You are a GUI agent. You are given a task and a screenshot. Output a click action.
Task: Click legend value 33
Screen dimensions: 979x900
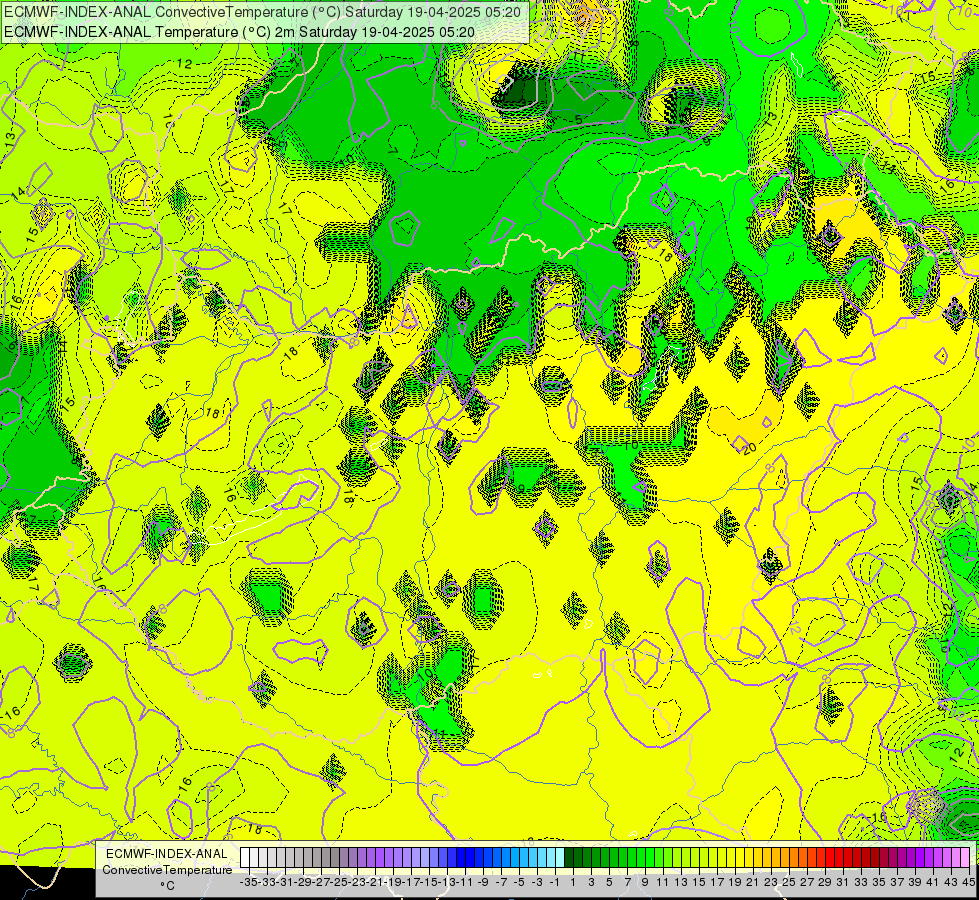[x=862, y=883]
